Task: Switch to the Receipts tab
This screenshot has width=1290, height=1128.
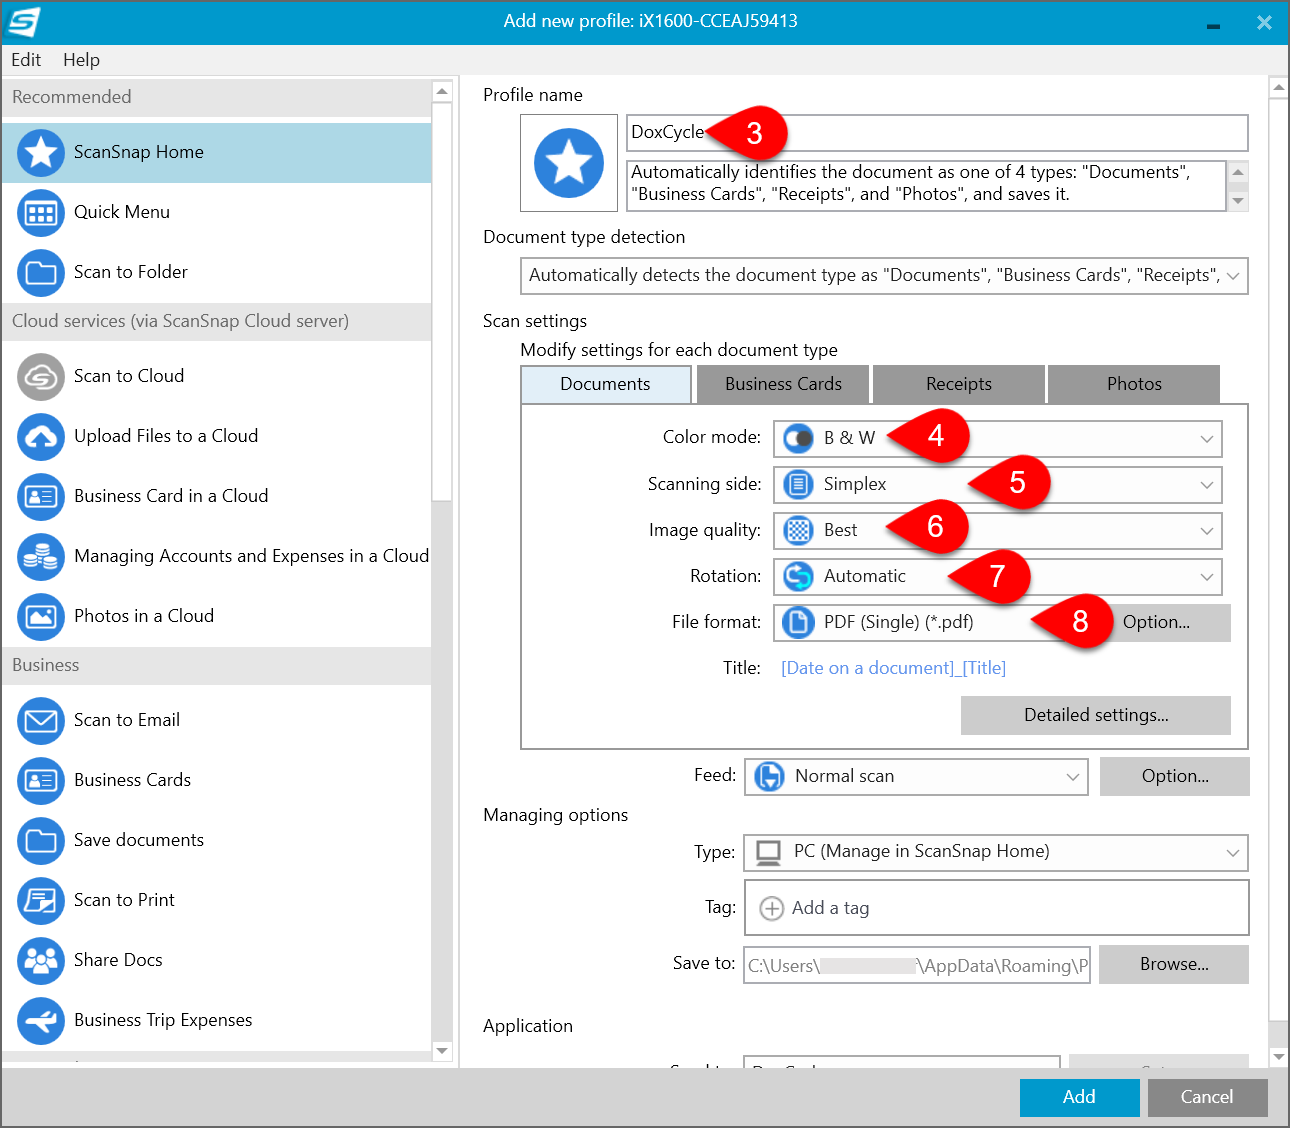Action: click(x=958, y=384)
